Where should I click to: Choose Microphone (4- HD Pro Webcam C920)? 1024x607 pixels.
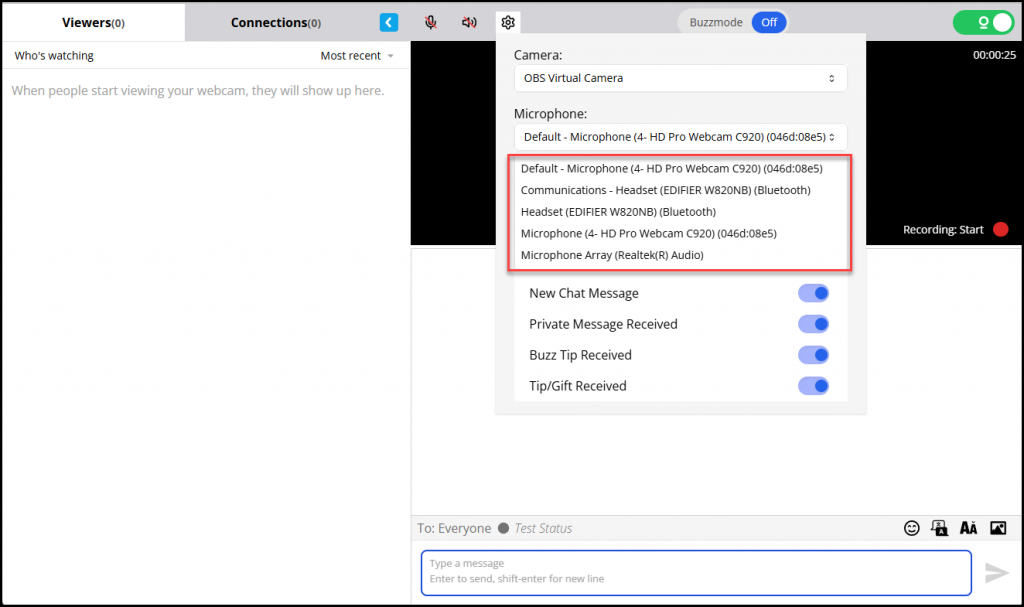648,233
